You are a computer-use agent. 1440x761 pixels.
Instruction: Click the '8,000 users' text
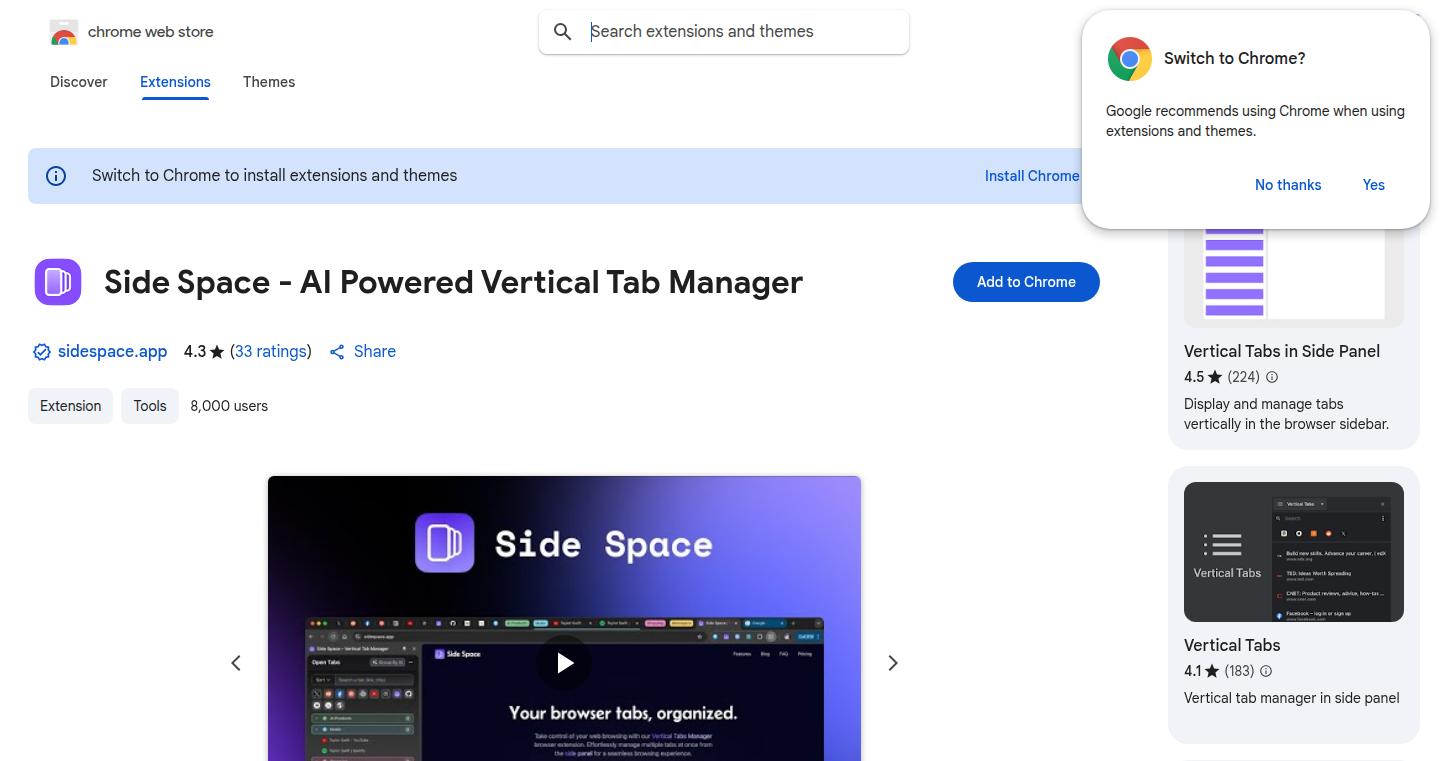[x=229, y=406]
